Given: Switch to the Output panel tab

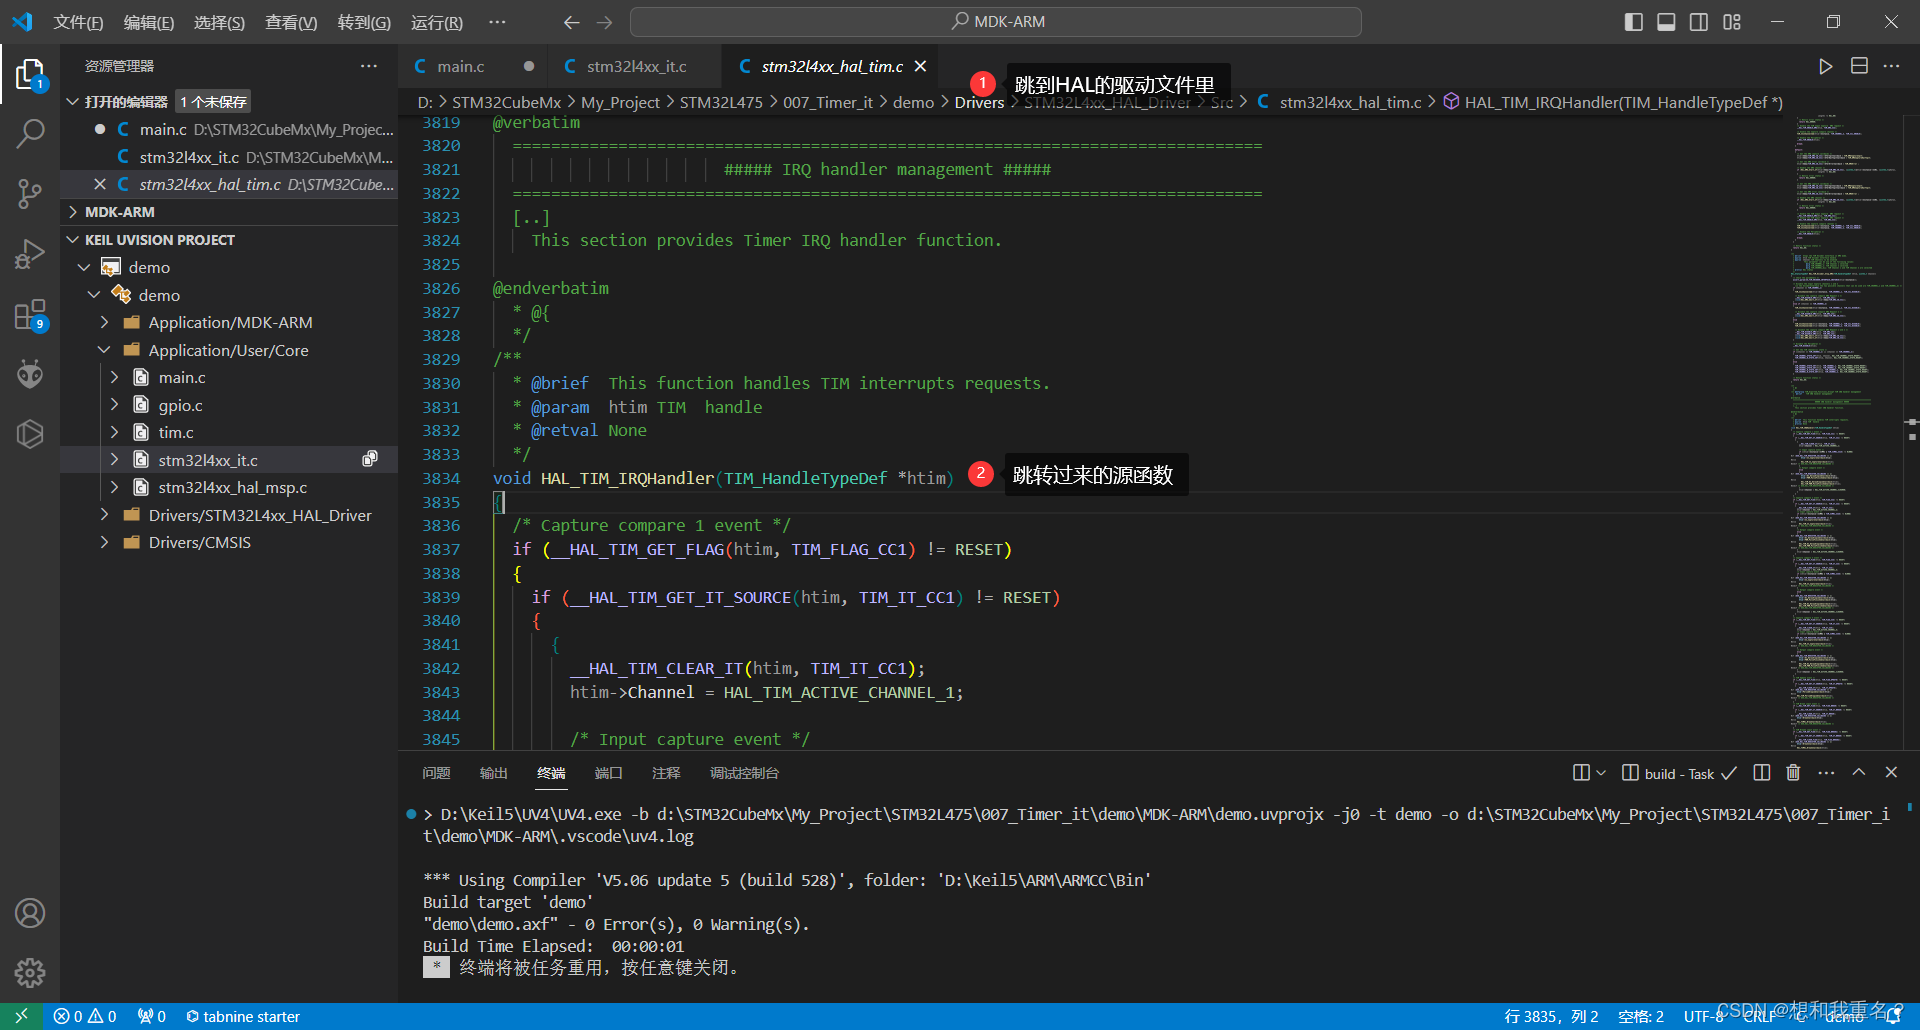Looking at the screenshot, I should 493,773.
